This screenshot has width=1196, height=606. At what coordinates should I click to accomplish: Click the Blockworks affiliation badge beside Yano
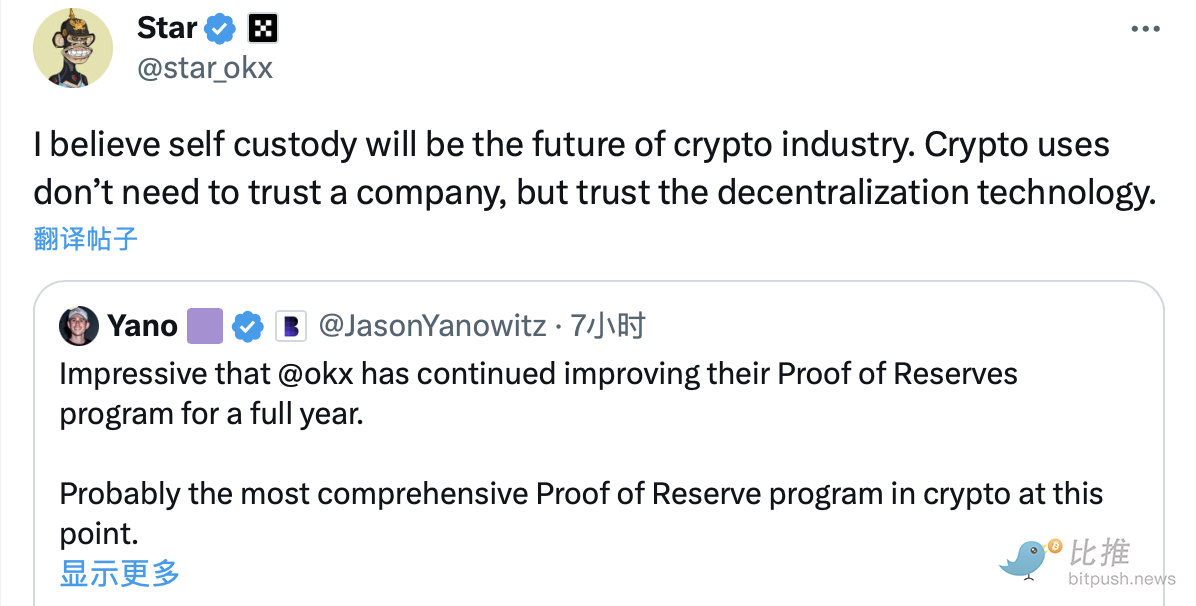click(290, 326)
